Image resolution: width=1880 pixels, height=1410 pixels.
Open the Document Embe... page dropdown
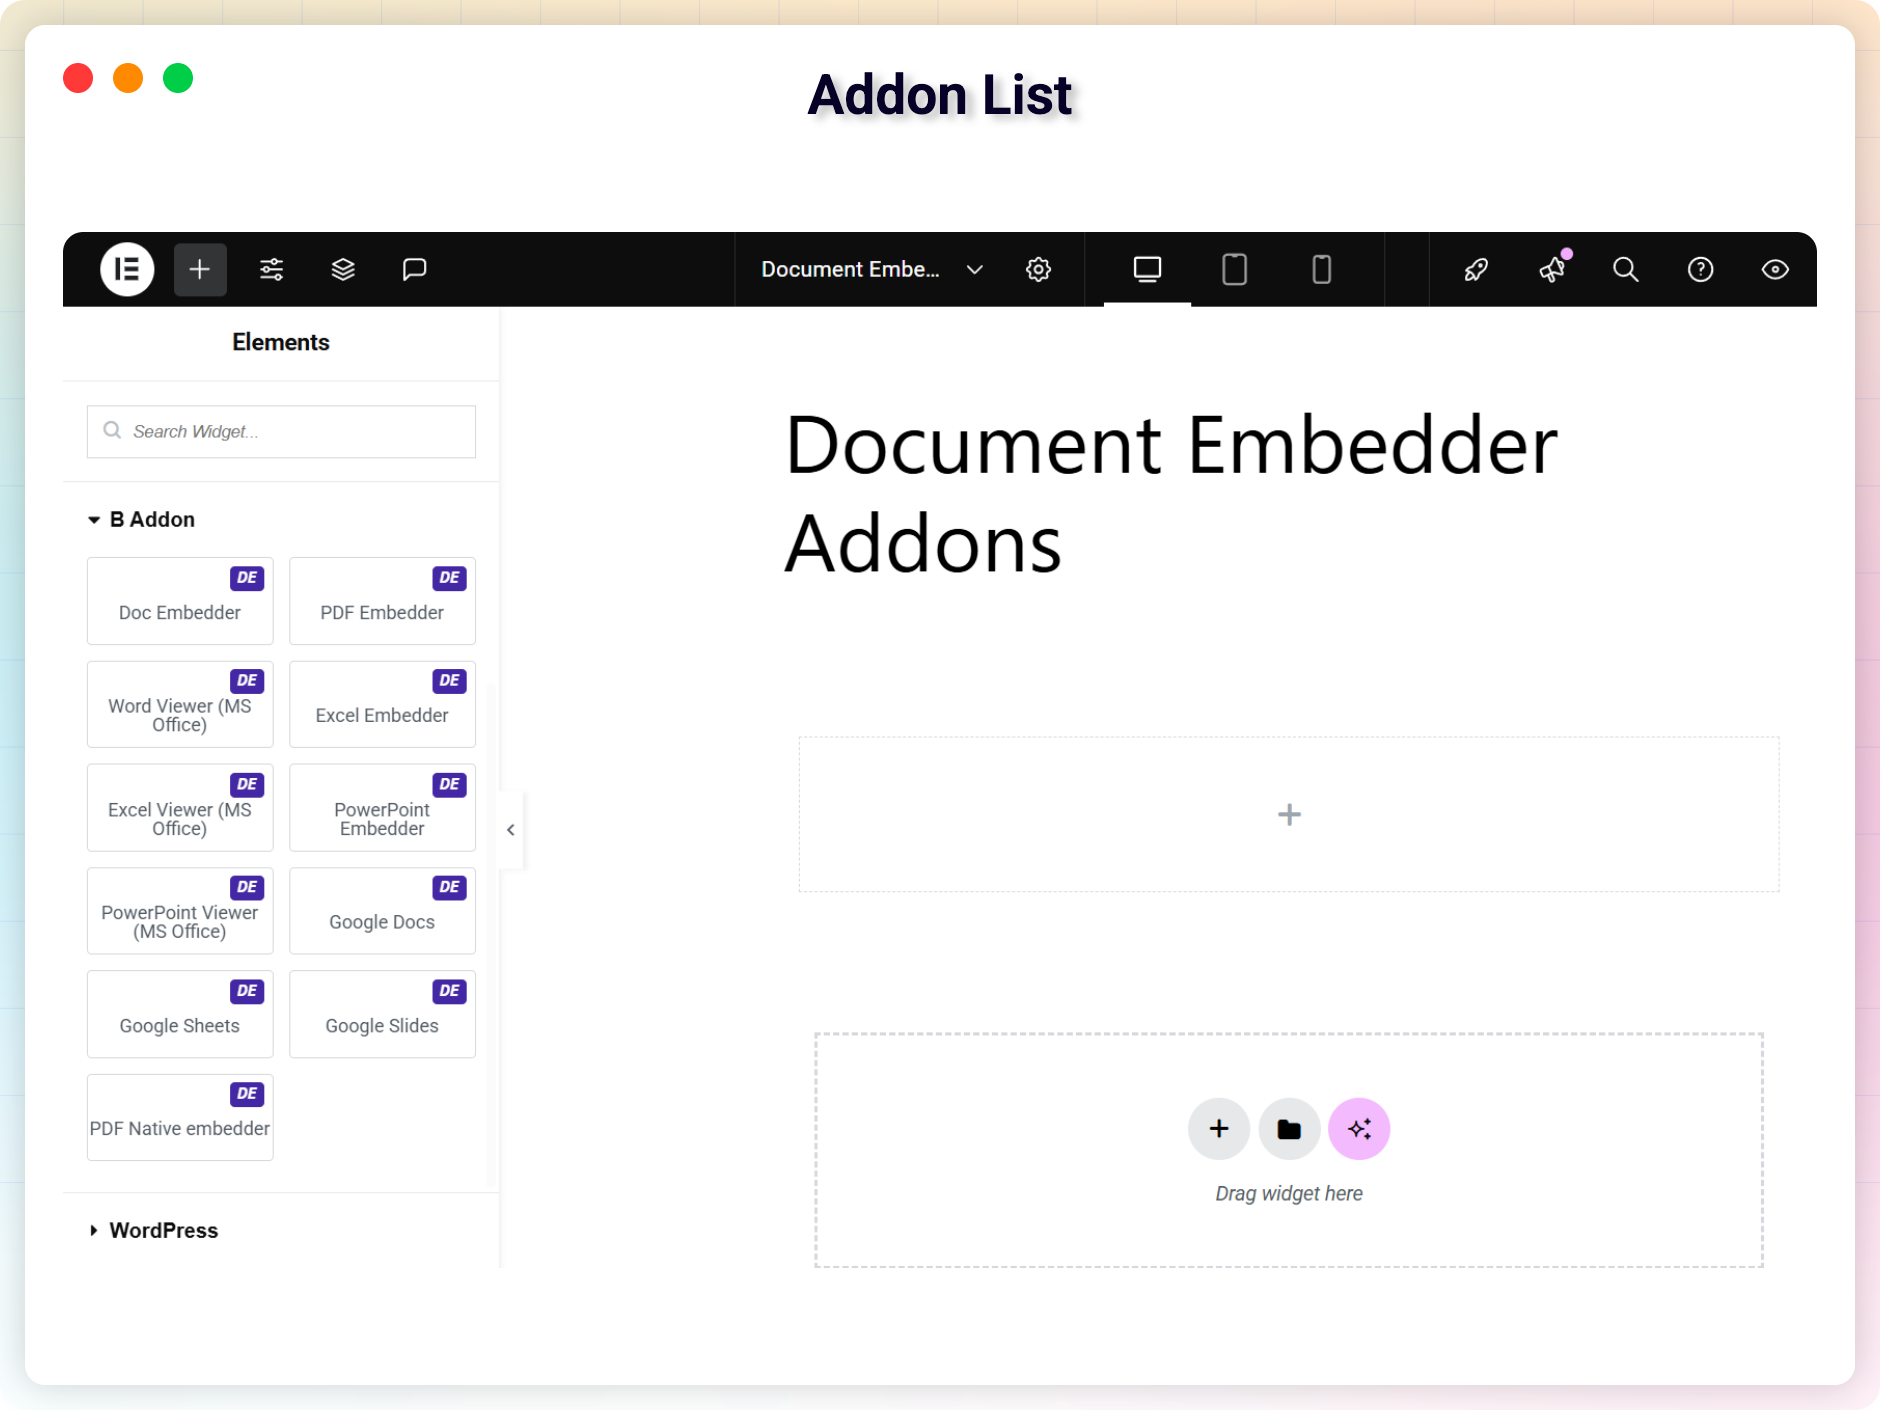click(x=872, y=269)
